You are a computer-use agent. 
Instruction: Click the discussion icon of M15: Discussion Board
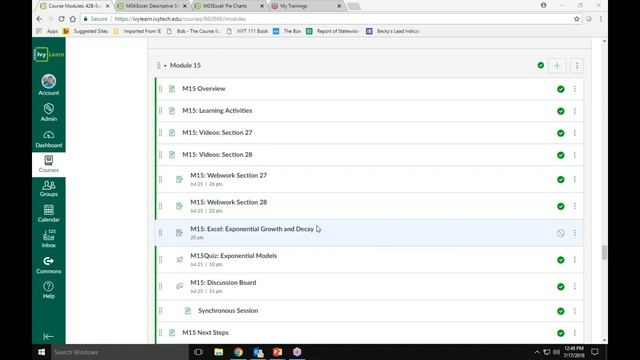coord(180,286)
